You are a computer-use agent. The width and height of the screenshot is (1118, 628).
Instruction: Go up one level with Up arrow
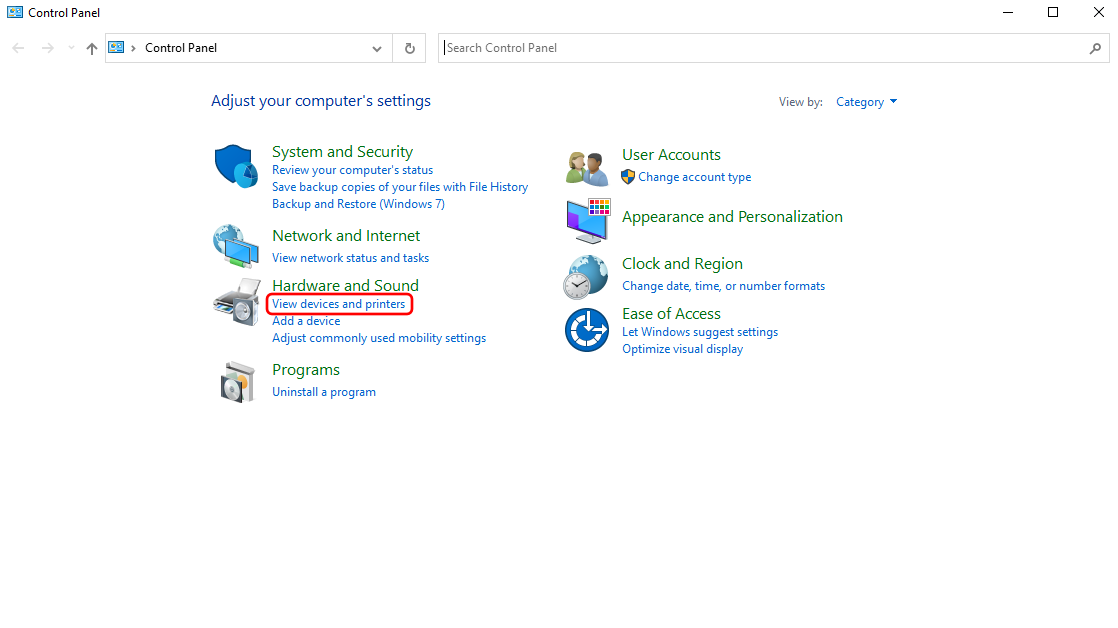point(91,48)
